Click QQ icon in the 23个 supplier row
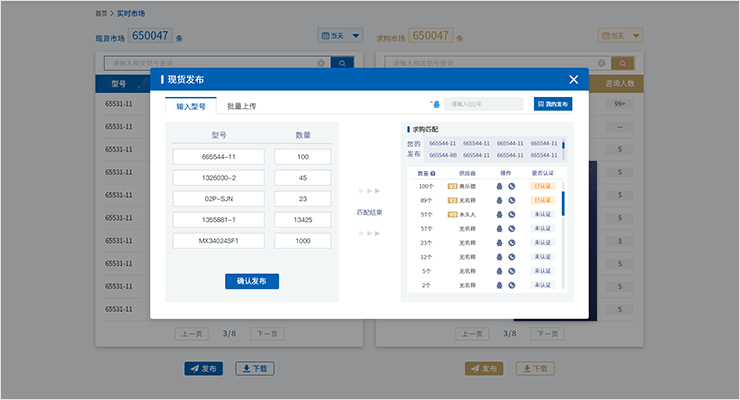This screenshot has width=740, height=400. (x=499, y=243)
